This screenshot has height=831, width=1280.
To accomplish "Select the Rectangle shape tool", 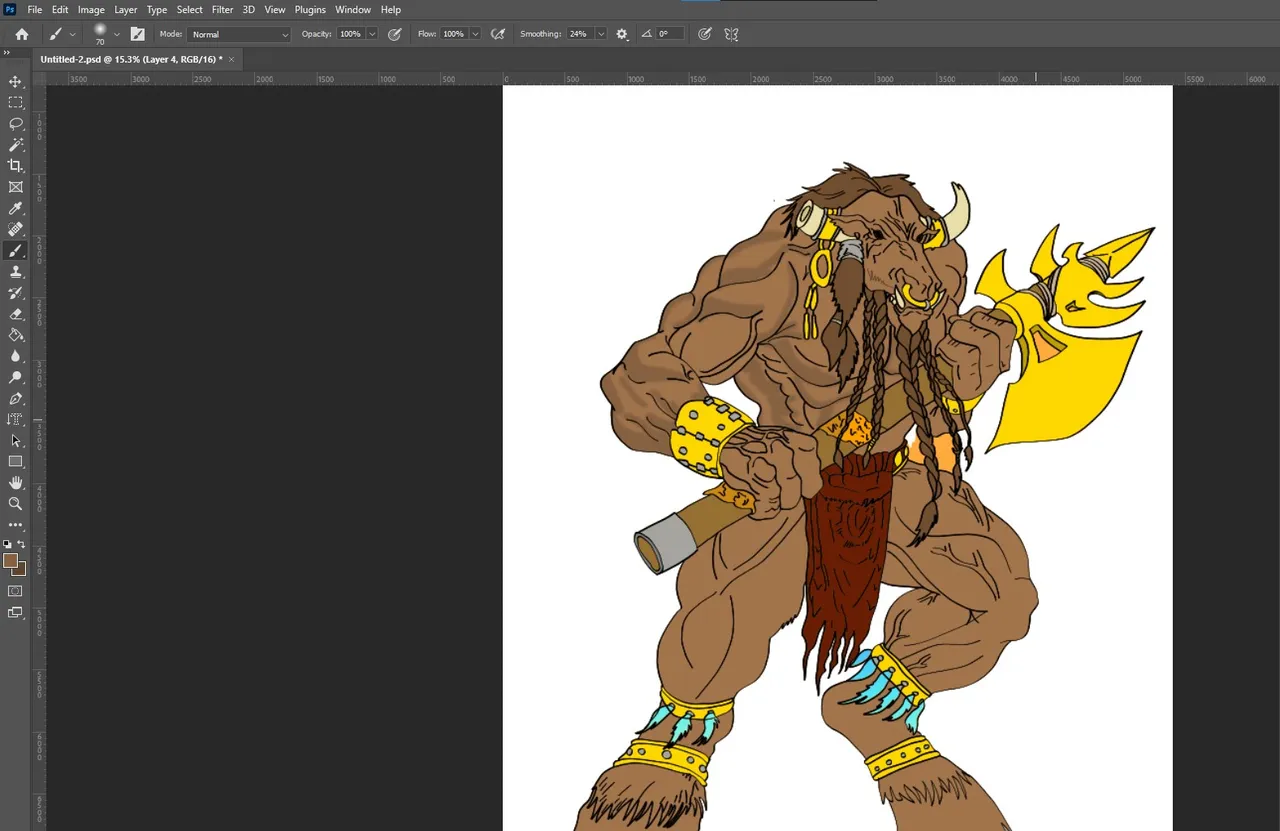I will (15, 462).
